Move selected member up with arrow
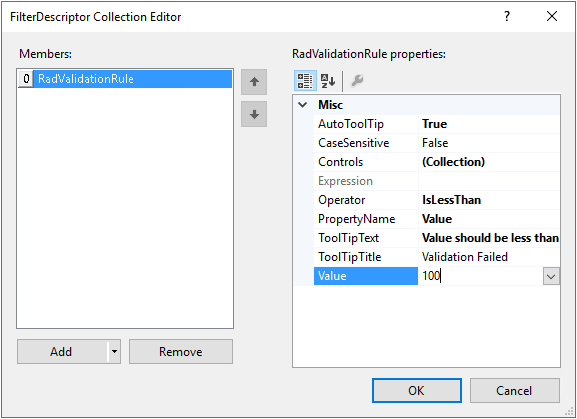This screenshot has height=419, width=577. tap(254, 82)
